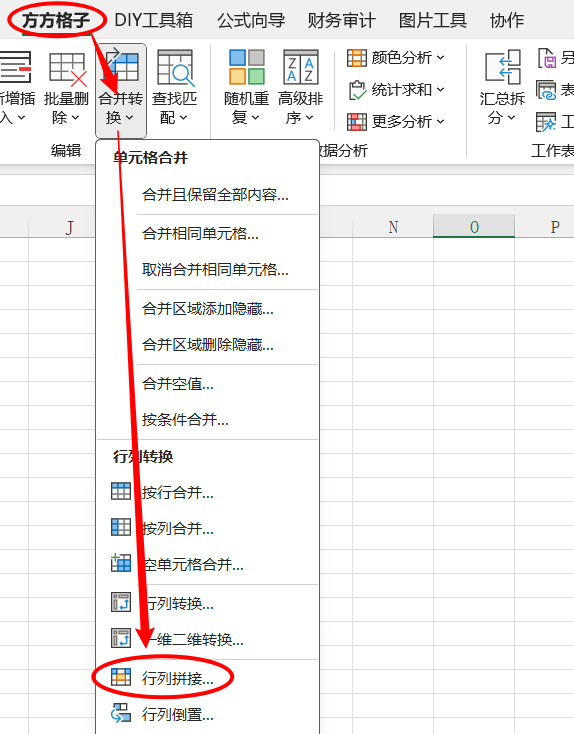Viewport: 574px width, 734px height.
Task: Click the 查找匹配 search table icon
Action: [175, 69]
